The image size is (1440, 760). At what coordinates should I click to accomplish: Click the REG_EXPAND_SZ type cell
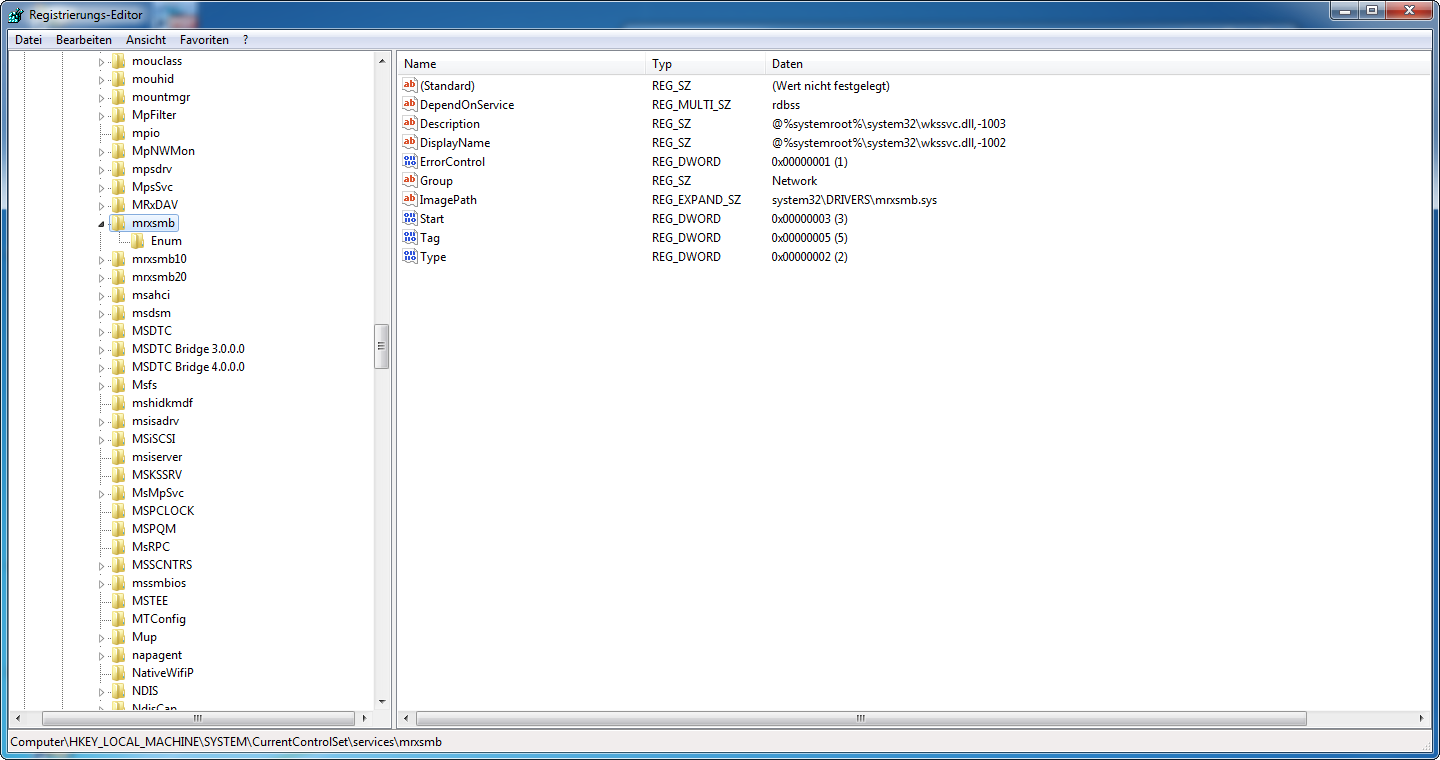click(696, 200)
